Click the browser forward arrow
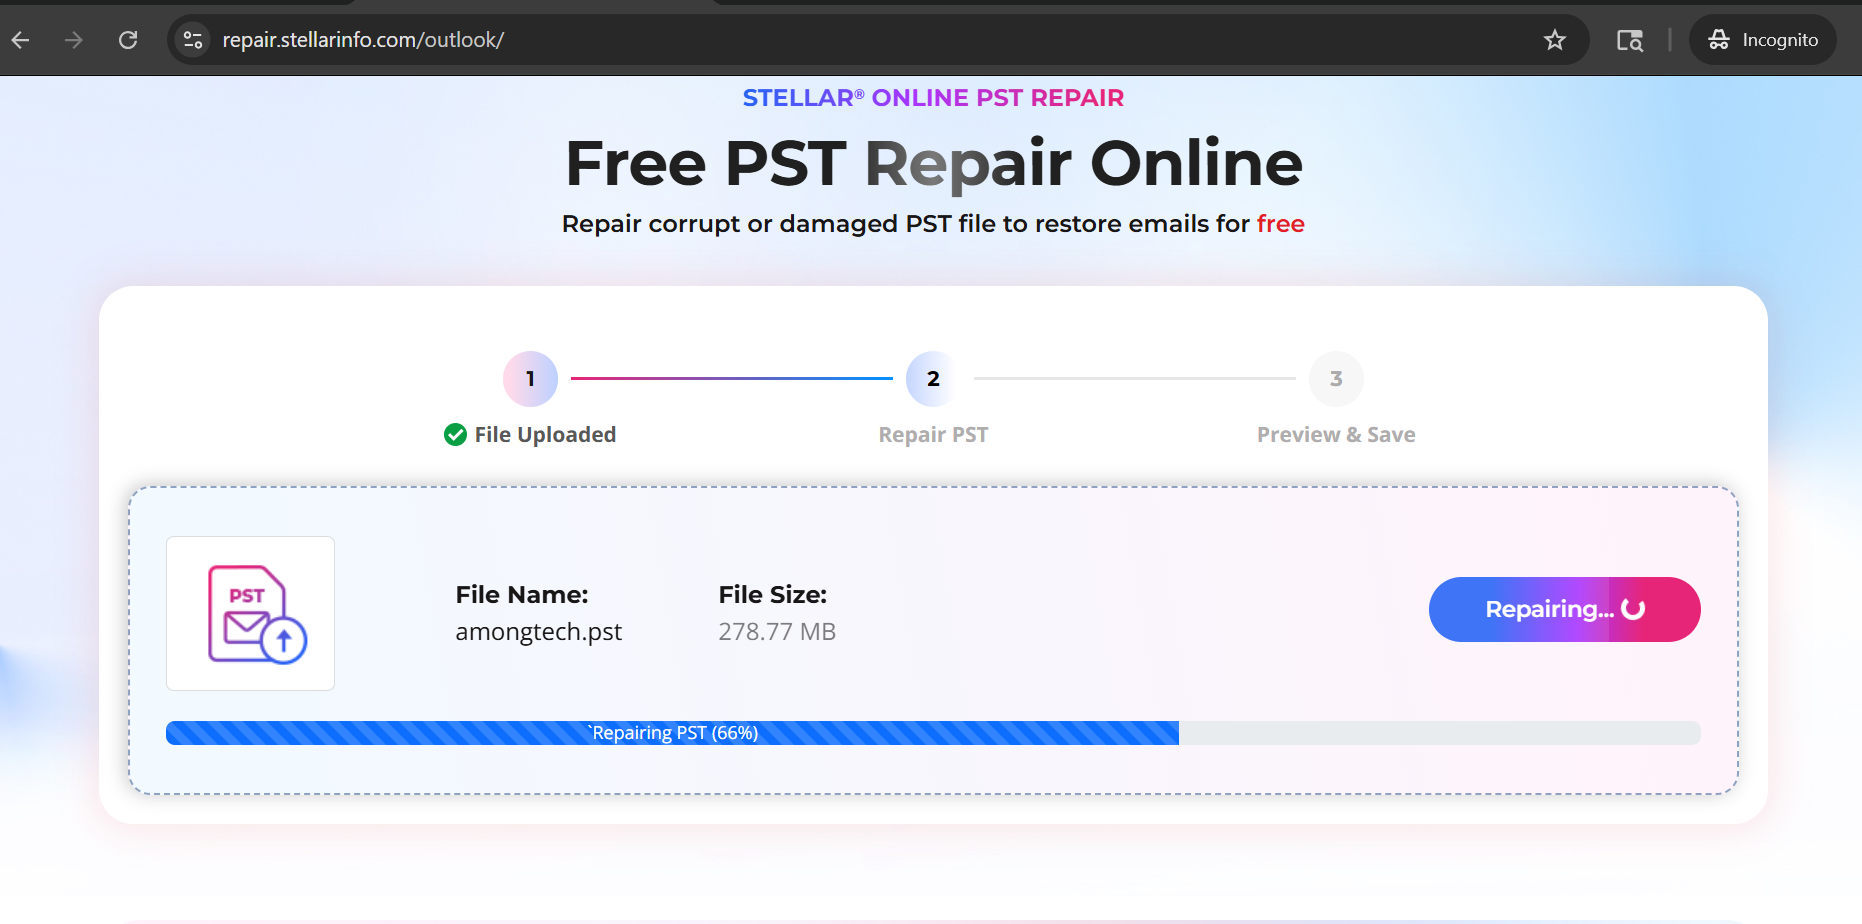1862x924 pixels. coord(73,40)
